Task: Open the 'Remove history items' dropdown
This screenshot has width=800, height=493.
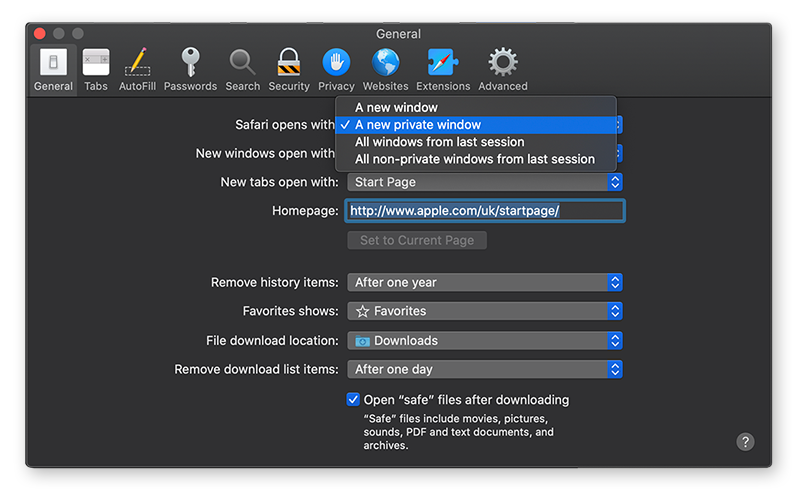Action: click(485, 282)
